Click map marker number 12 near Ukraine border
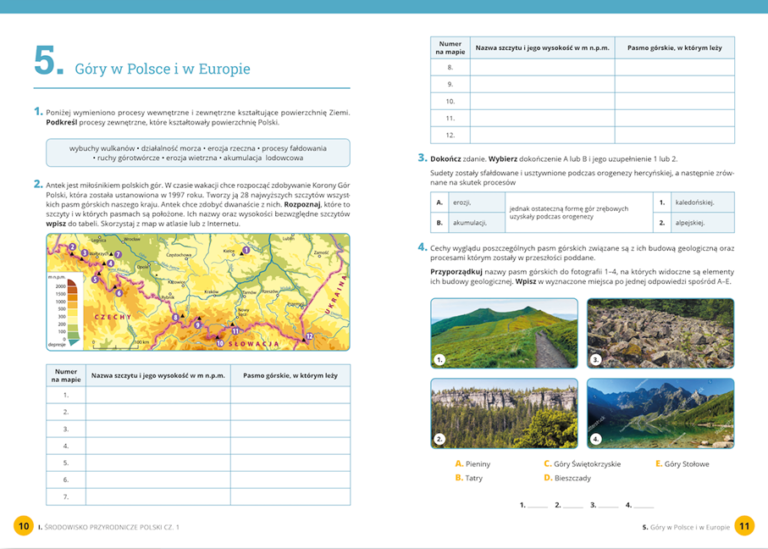The height and width of the screenshot is (549, 768). click(311, 336)
